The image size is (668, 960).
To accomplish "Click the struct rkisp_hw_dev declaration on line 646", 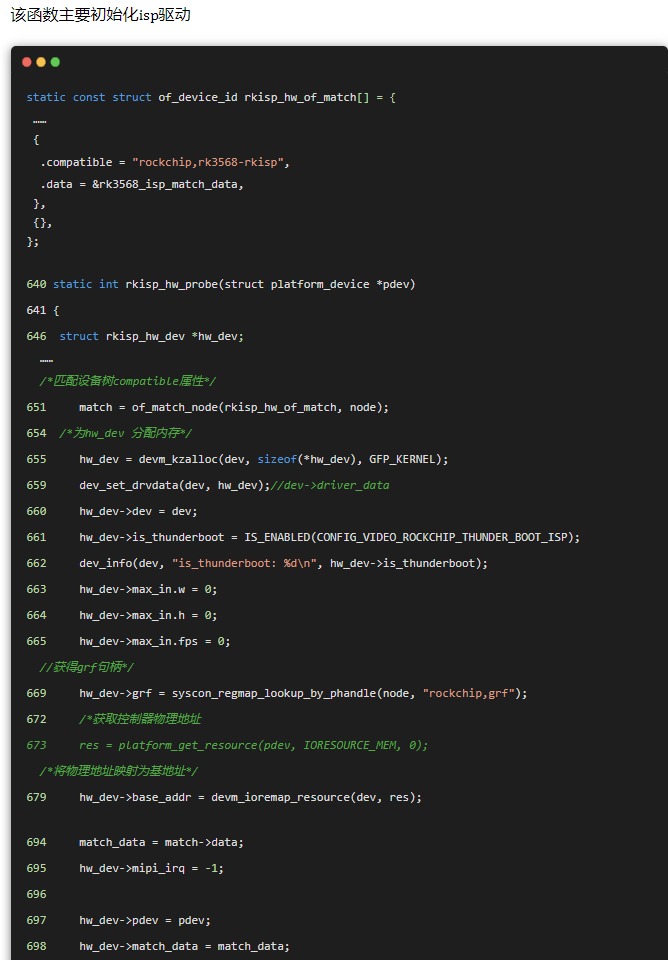I will tap(151, 336).
